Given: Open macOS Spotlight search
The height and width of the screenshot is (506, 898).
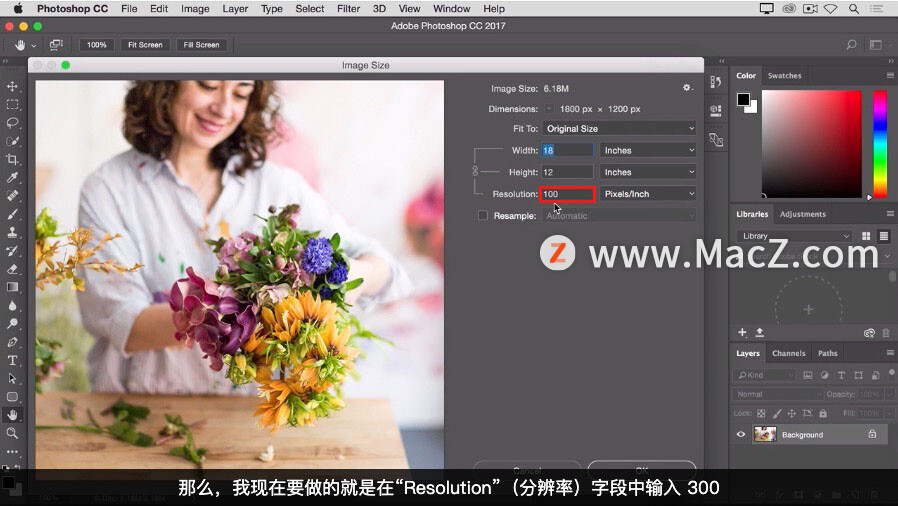Looking at the screenshot, I should tap(854, 9).
